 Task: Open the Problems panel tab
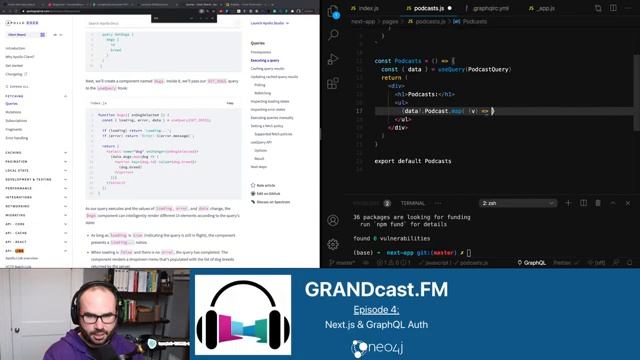click(371, 203)
